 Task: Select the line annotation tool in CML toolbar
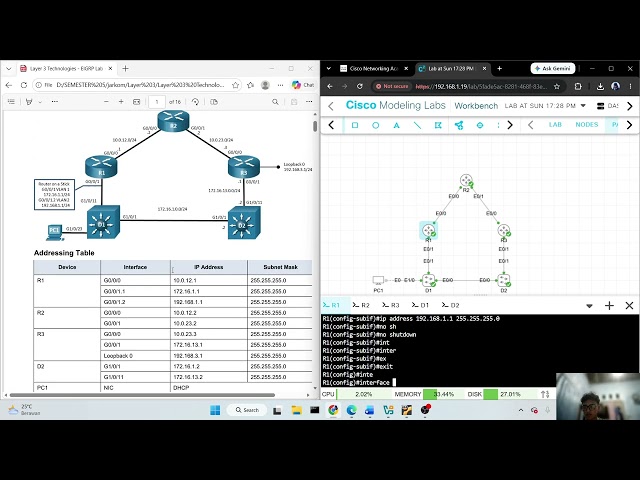[x=417, y=125]
